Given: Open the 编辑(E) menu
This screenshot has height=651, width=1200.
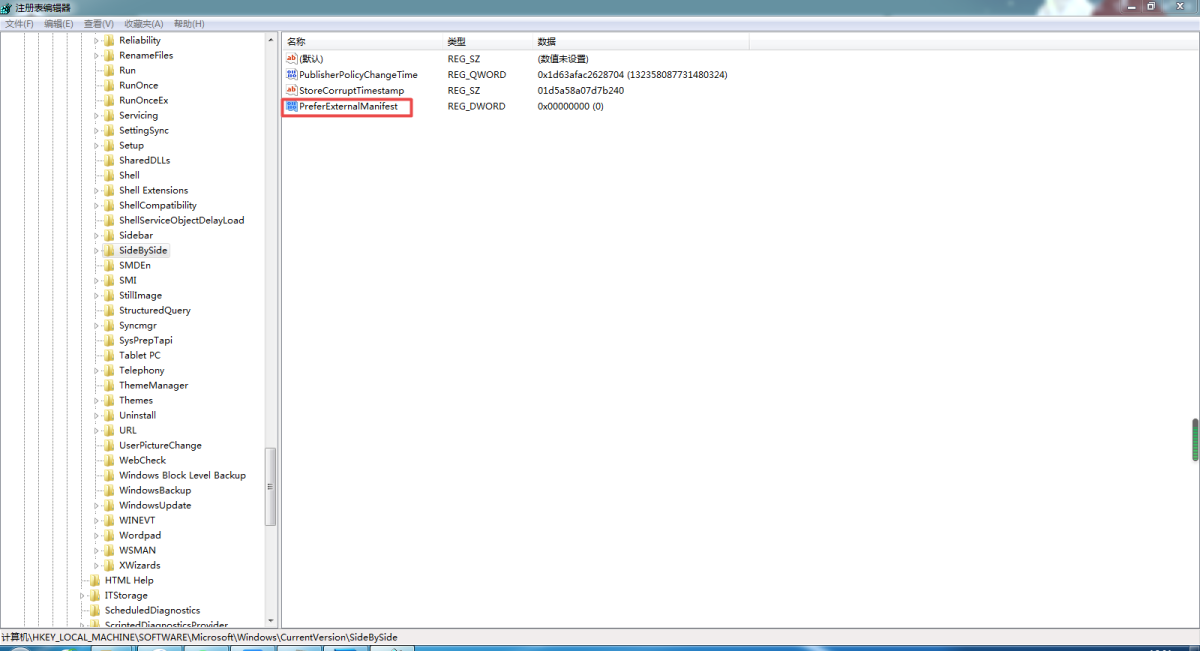Looking at the screenshot, I should click(59, 23).
